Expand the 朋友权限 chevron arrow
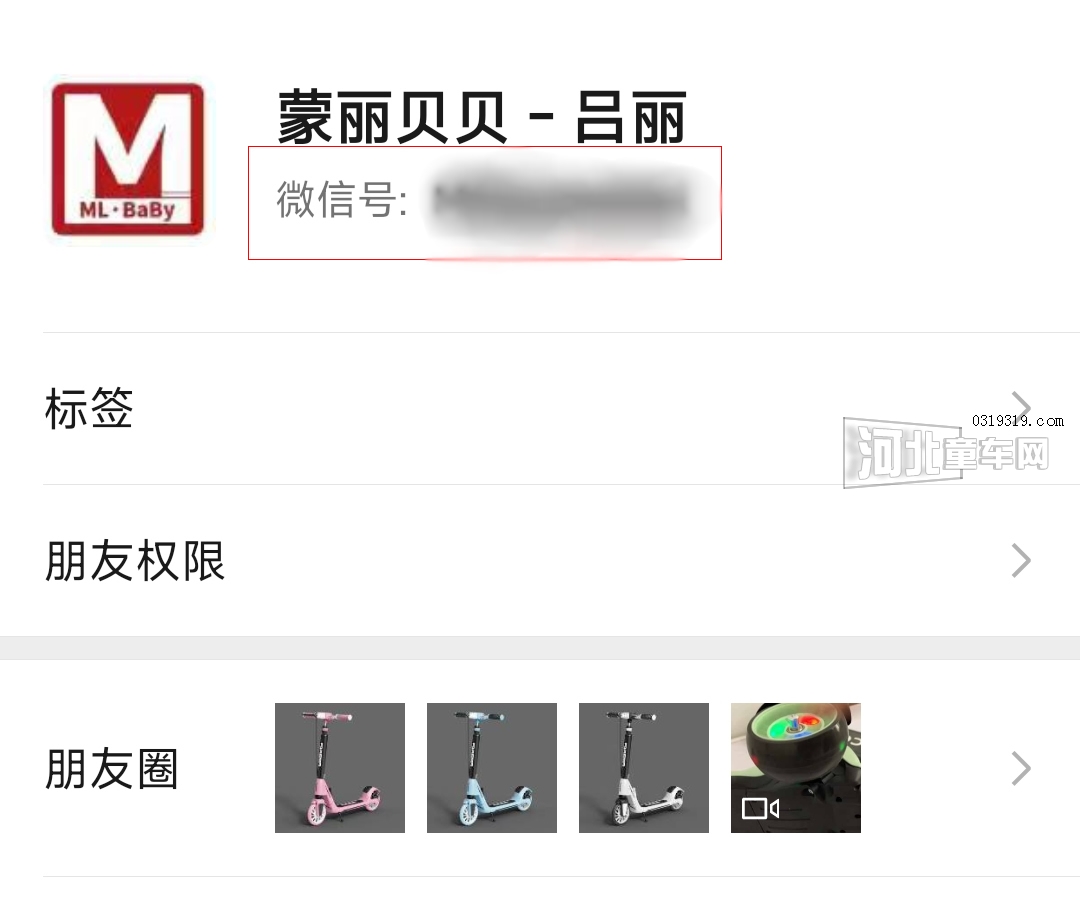Image resolution: width=1080 pixels, height=907 pixels. coord(1021,561)
